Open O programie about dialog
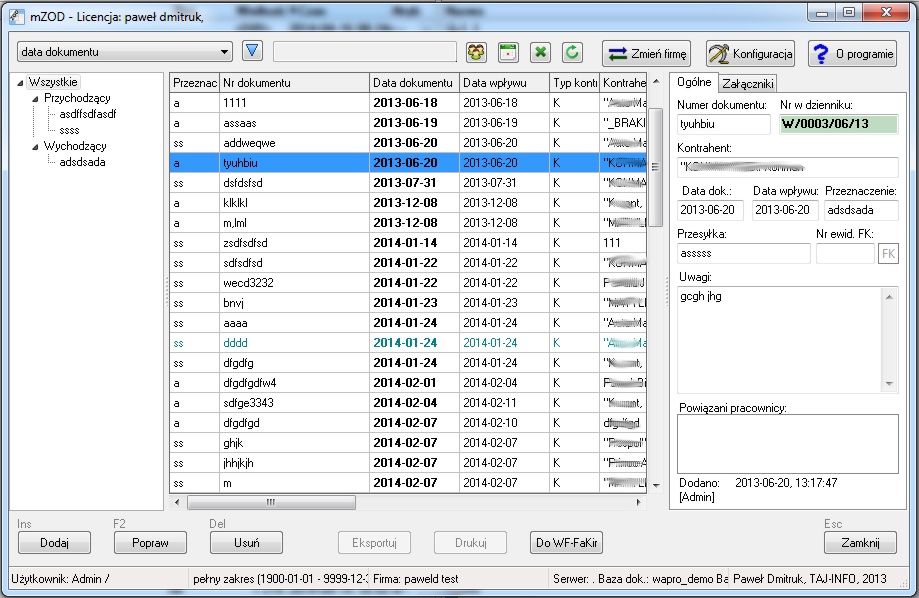The width and height of the screenshot is (919, 598). 853,54
